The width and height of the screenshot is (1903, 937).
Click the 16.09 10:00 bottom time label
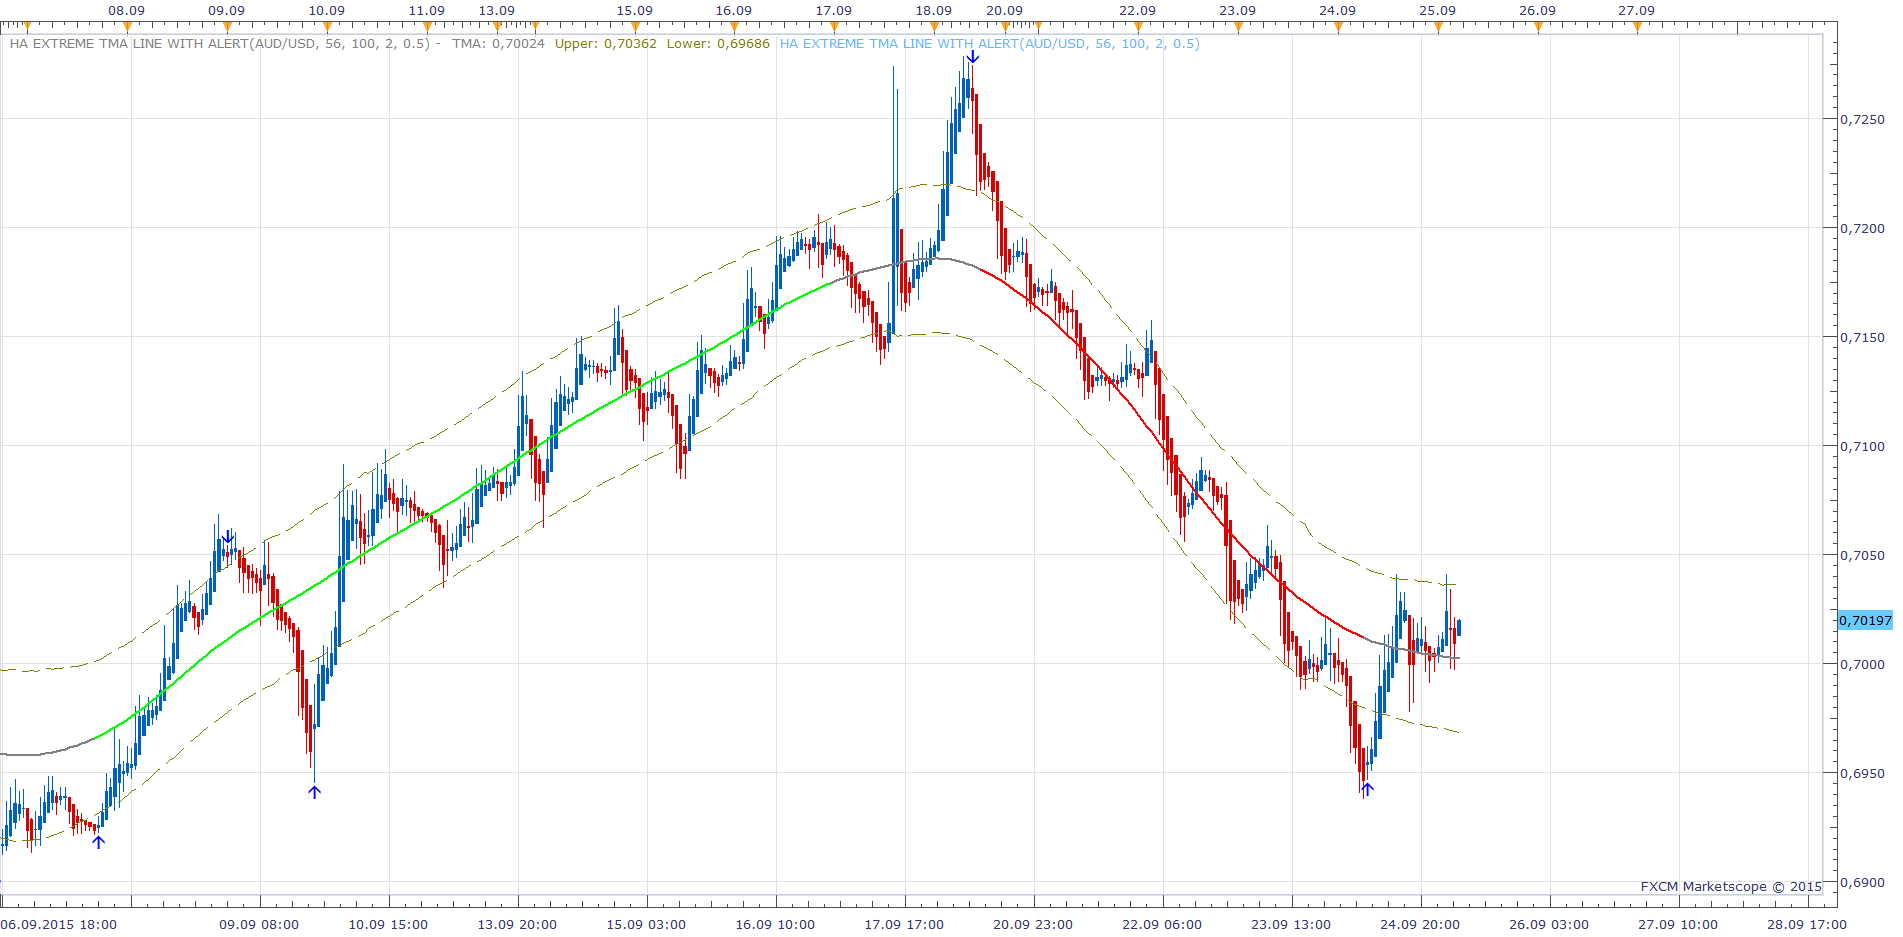(775, 925)
